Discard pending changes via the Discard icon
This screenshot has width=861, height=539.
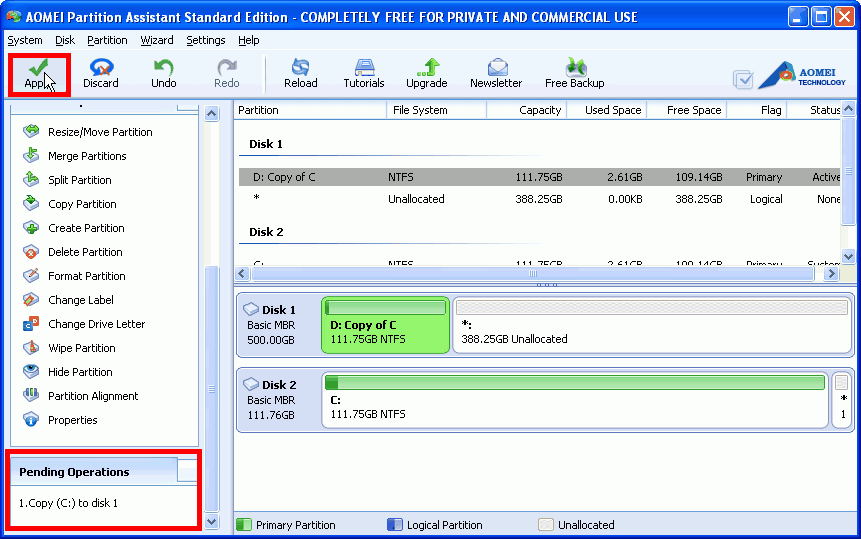click(101, 75)
